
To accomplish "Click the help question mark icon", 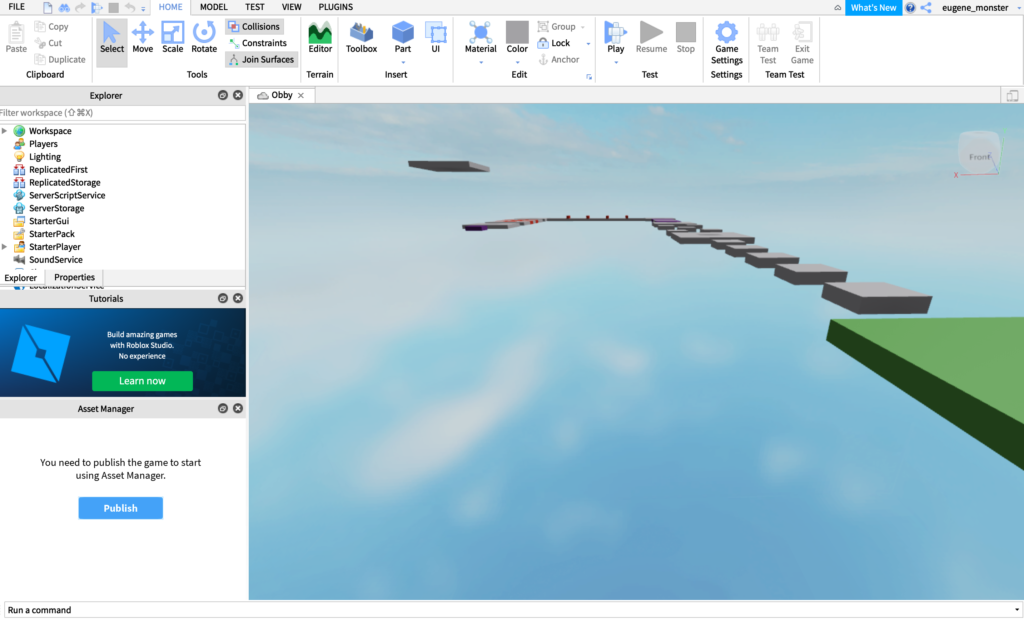I will click(910, 8).
